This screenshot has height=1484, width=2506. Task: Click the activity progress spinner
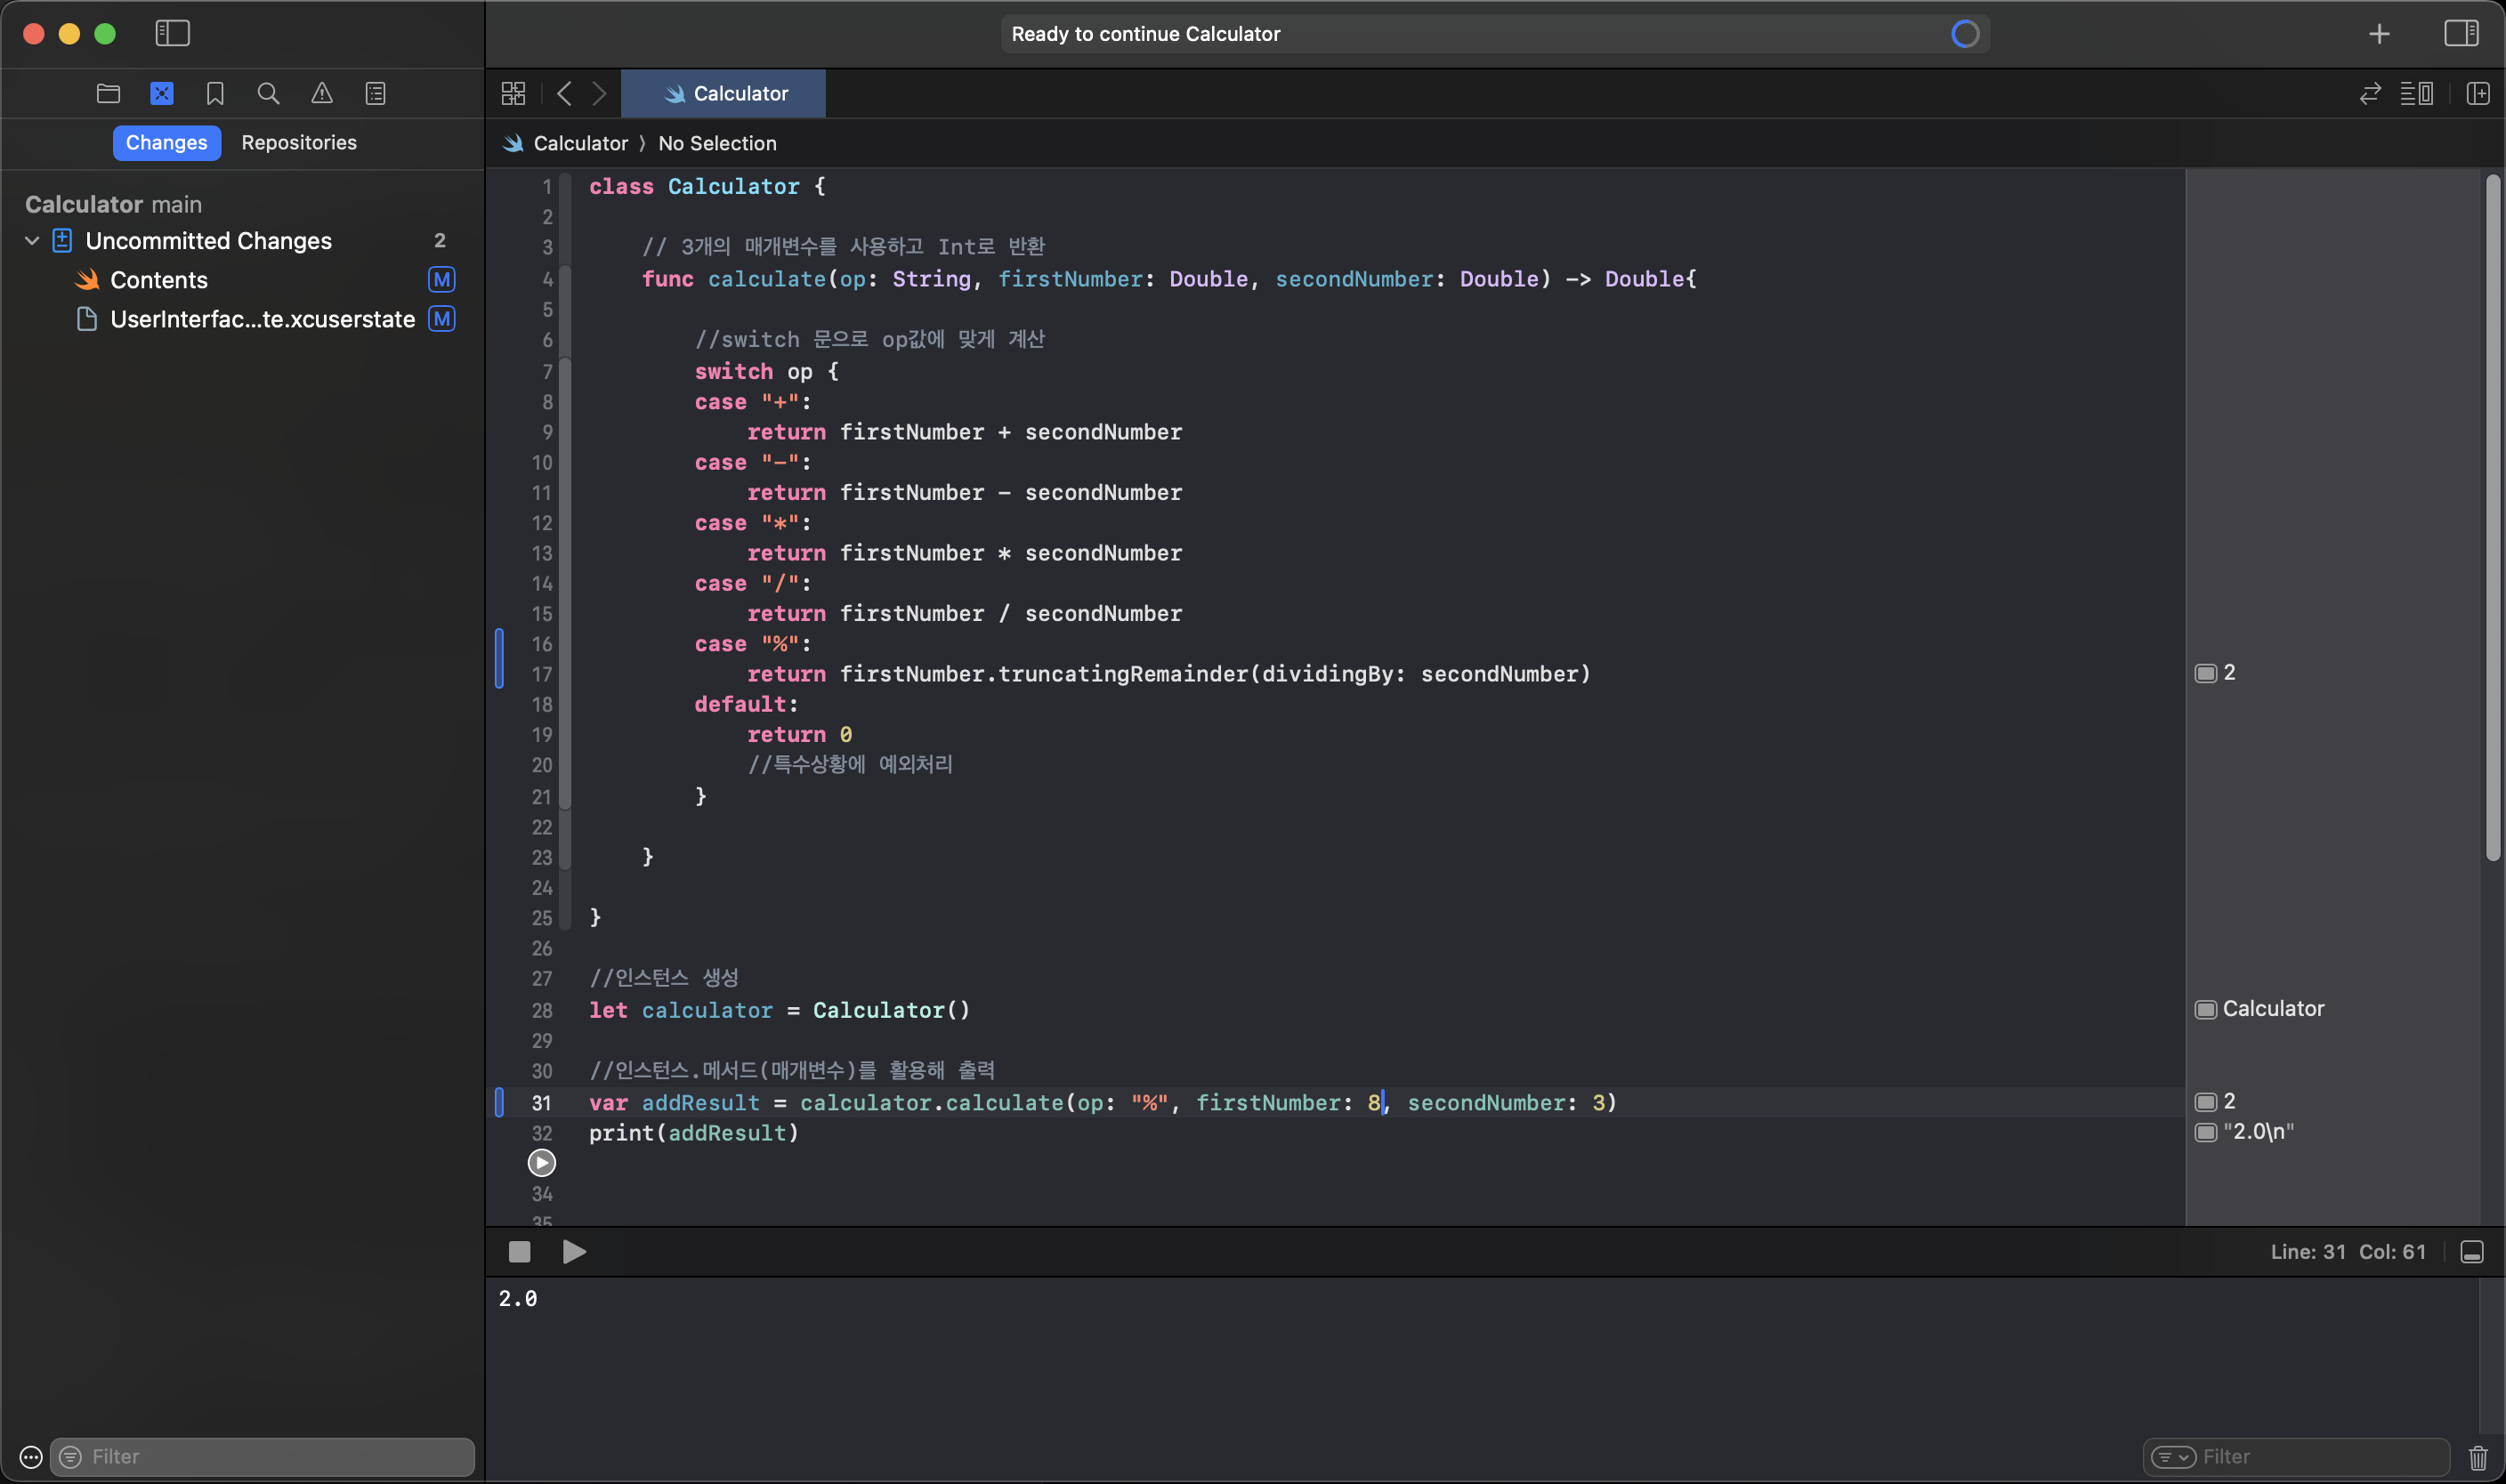(x=1965, y=34)
